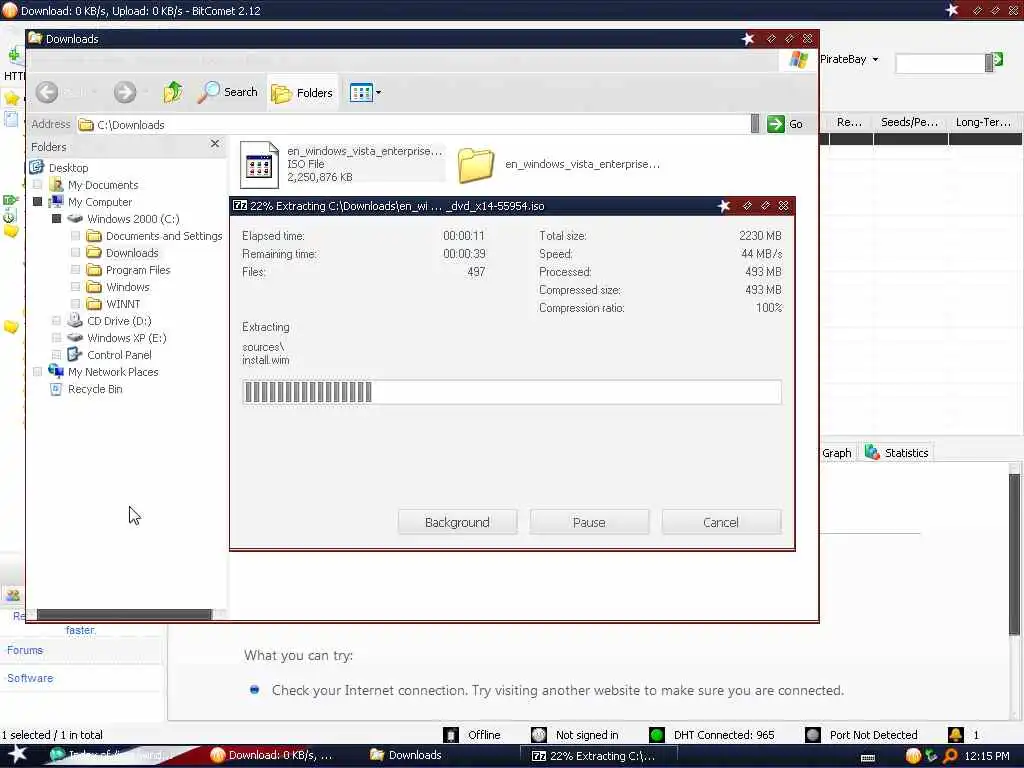The width and height of the screenshot is (1024, 768).
Task: Click Remaining time value 00:00:39
Action: [464, 253]
